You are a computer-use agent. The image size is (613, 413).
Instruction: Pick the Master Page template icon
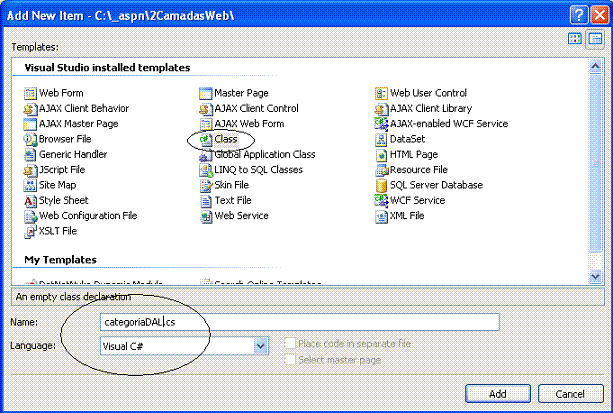pyautogui.click(x=206, y=93)
